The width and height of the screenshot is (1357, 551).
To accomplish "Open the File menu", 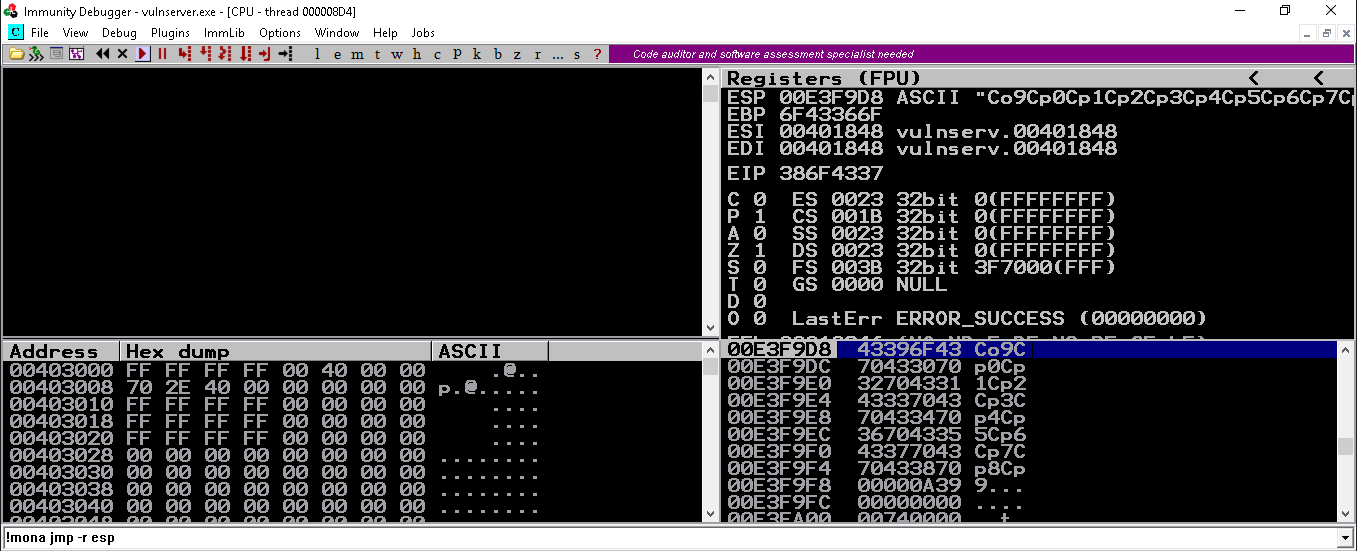I will (x=40, y=33).
